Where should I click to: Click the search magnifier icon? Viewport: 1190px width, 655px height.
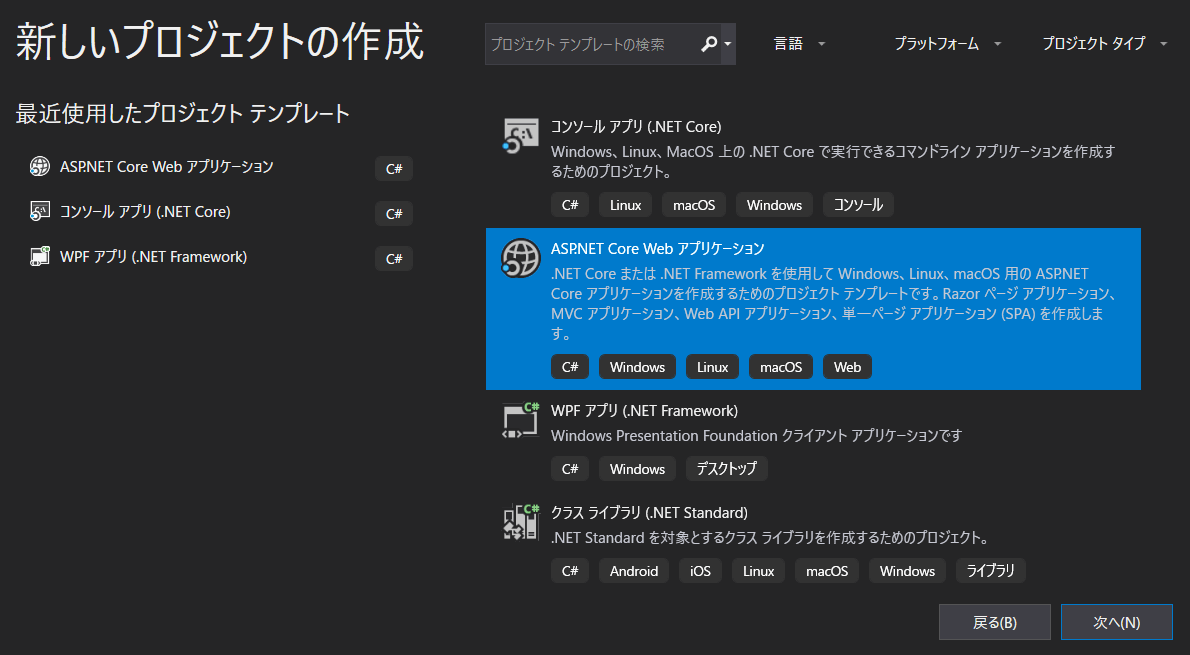point(709,44)
